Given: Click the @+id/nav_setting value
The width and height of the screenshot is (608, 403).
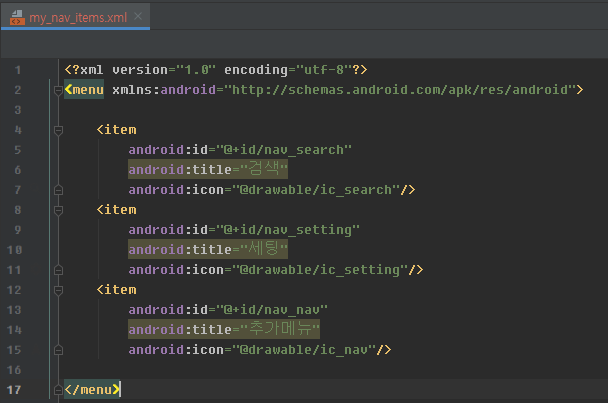Looking at the screenshot, I should coord(288,230).
